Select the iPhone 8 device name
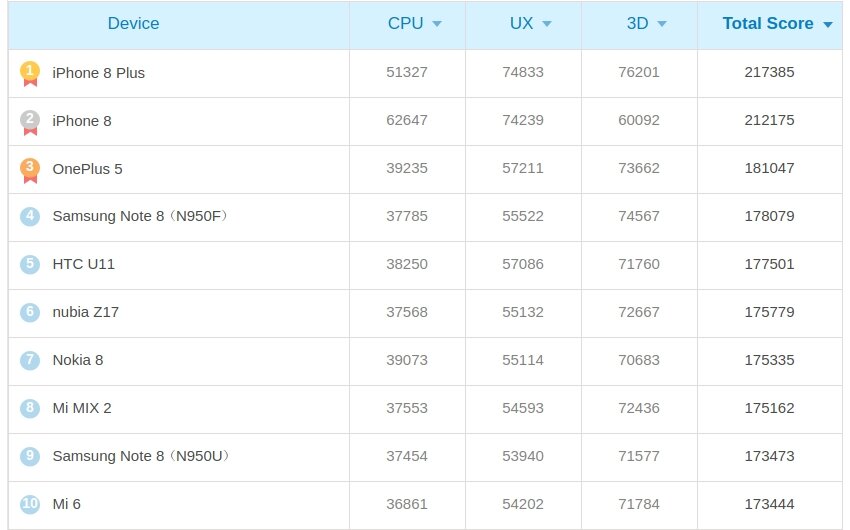850x530 pixels. coord(82,121)
